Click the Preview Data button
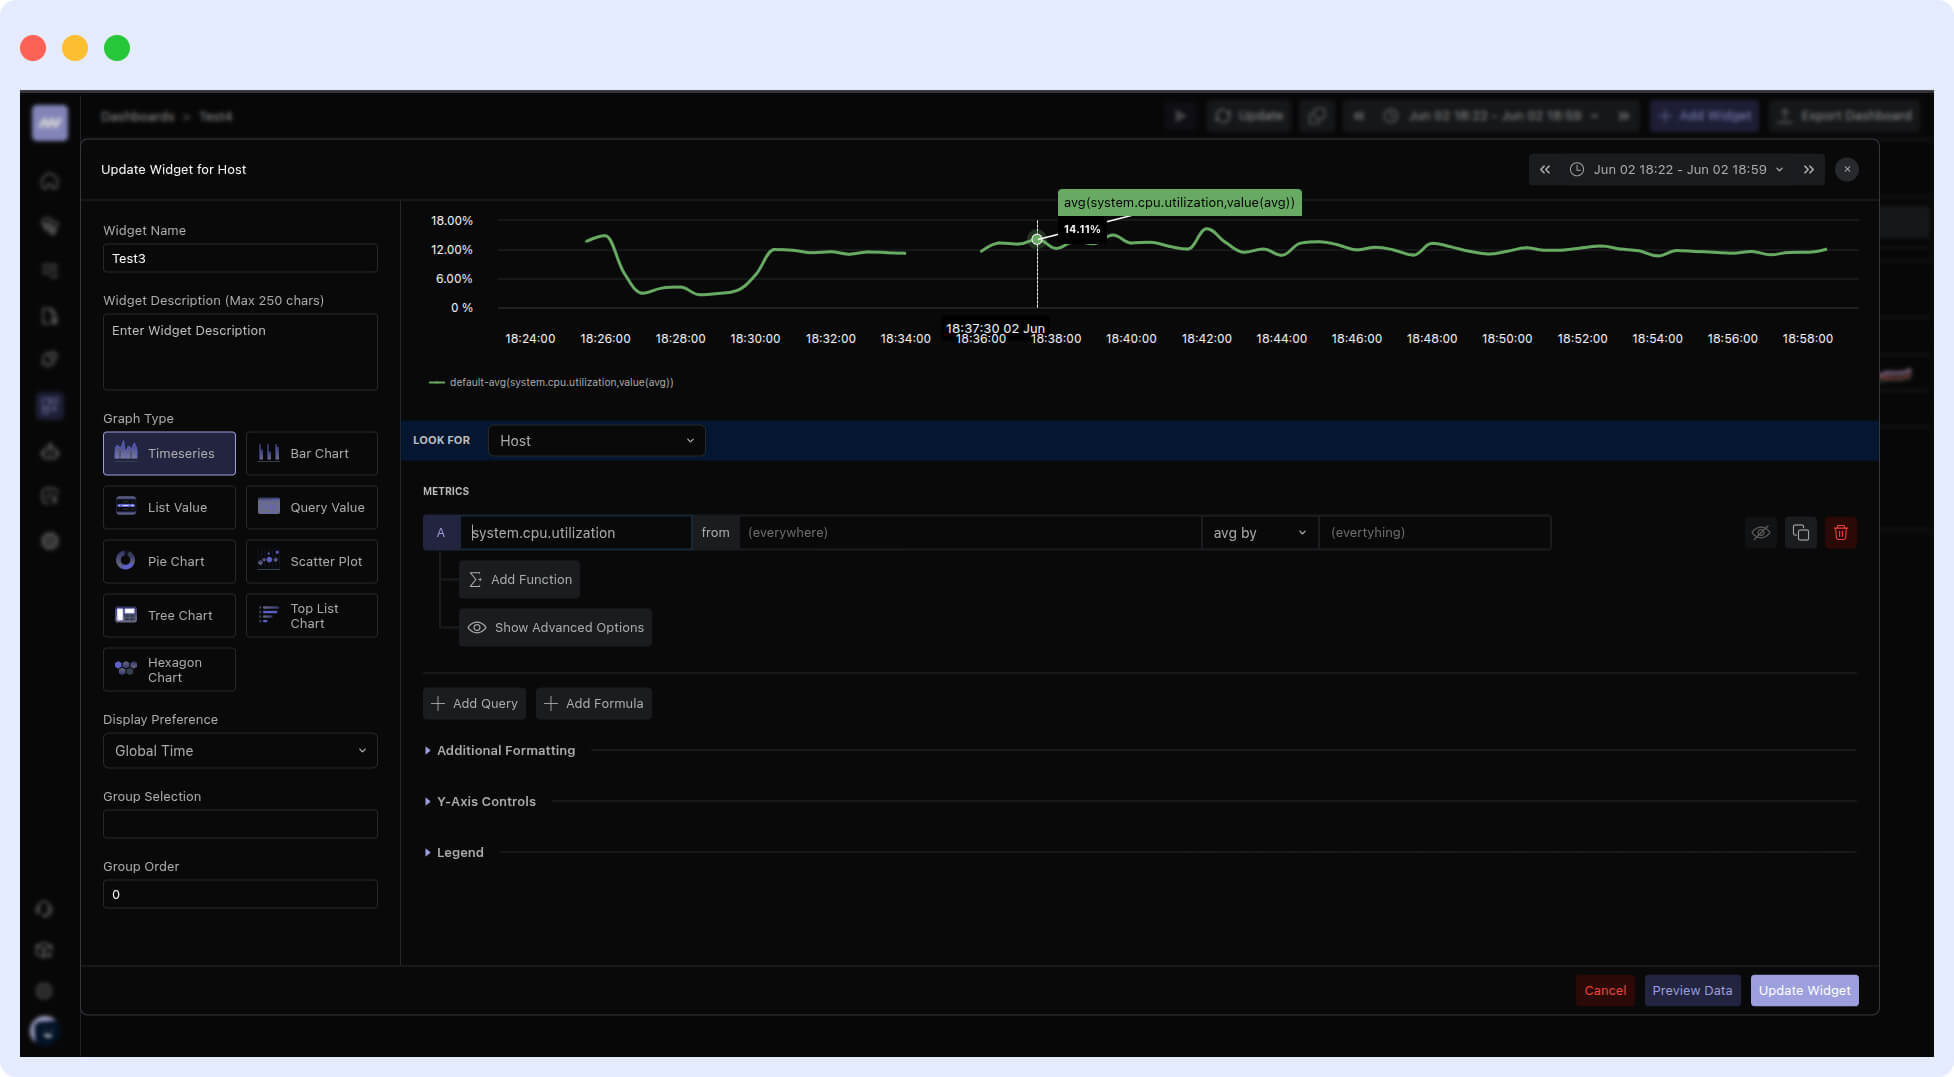 click(x=1692, y=991)
